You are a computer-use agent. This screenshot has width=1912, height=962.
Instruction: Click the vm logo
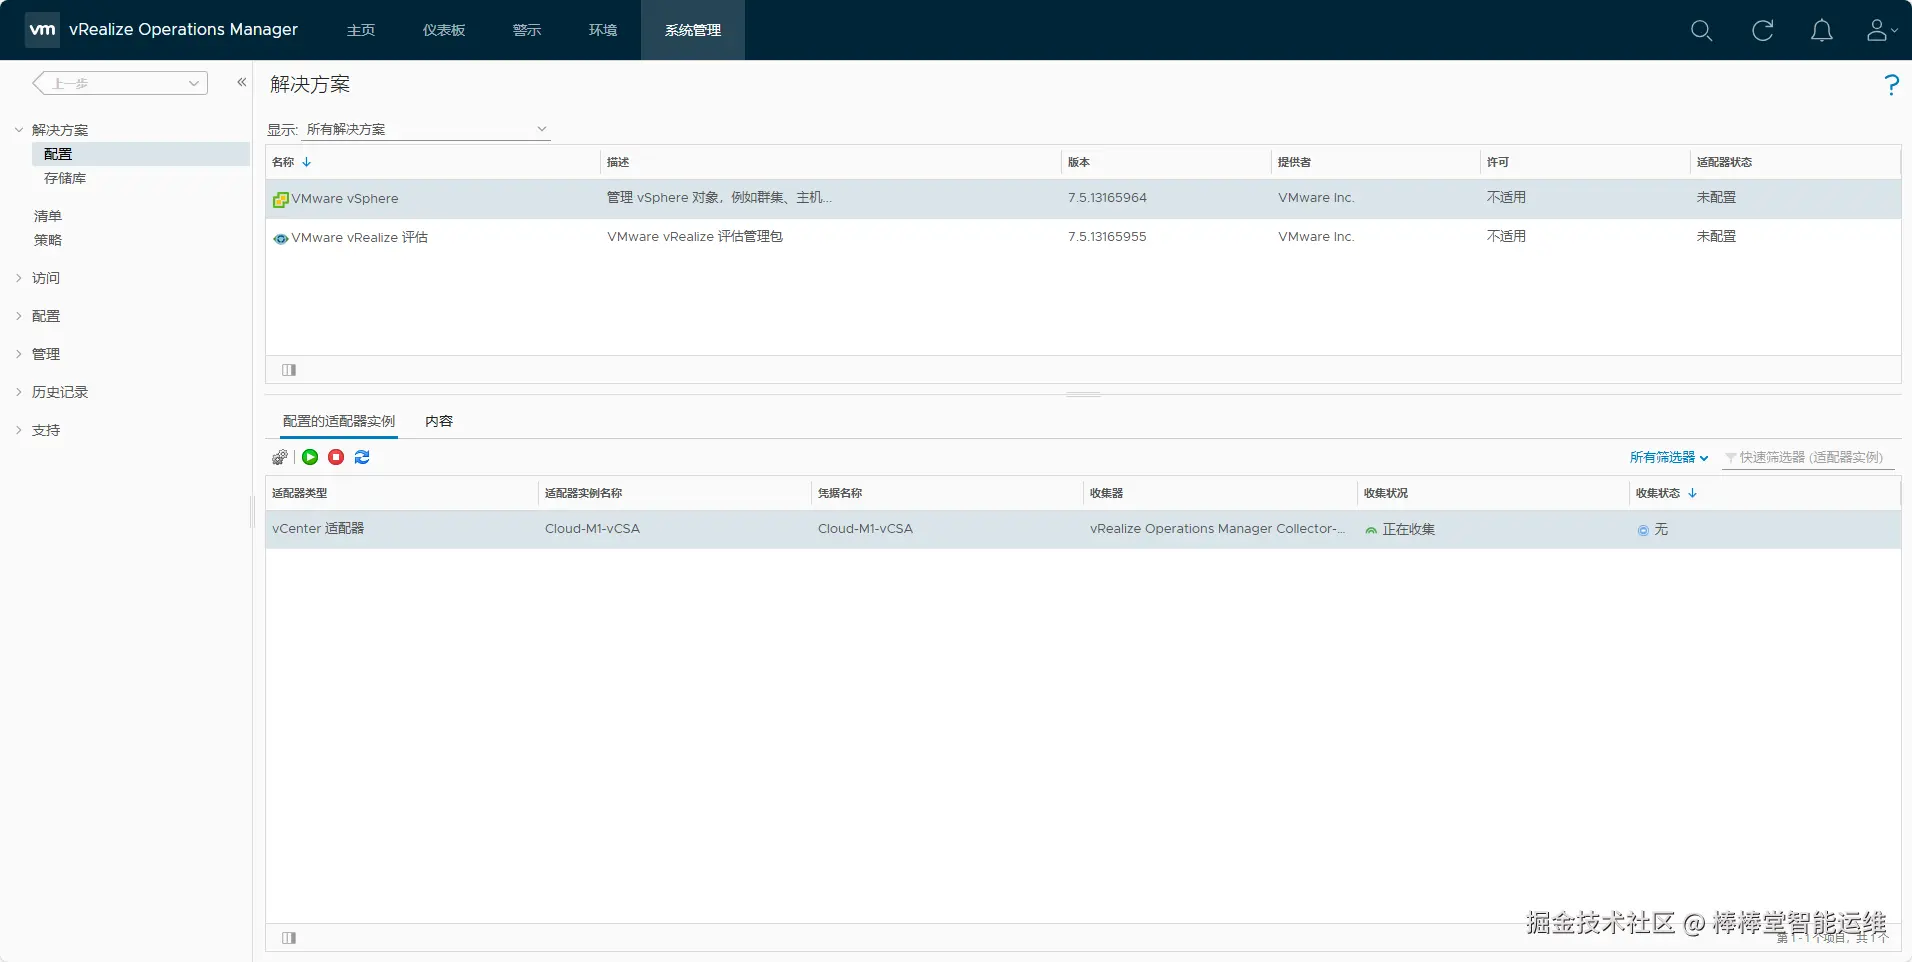coord(42,29)
